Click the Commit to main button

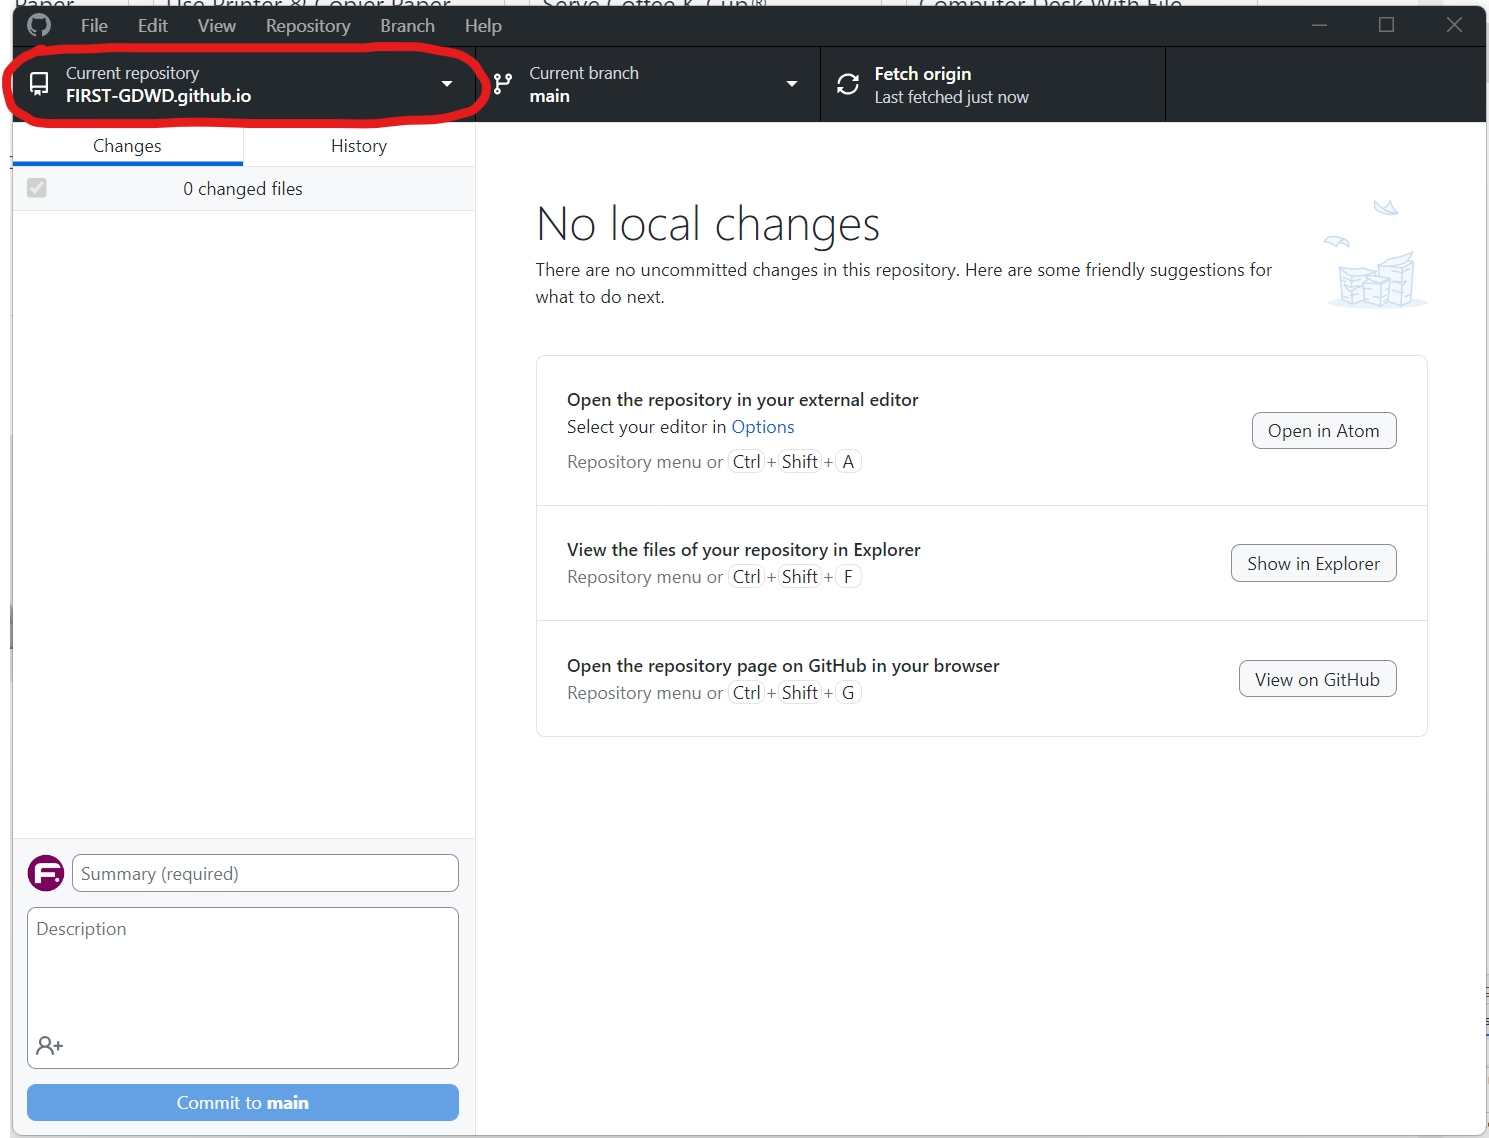(243, 1103)
